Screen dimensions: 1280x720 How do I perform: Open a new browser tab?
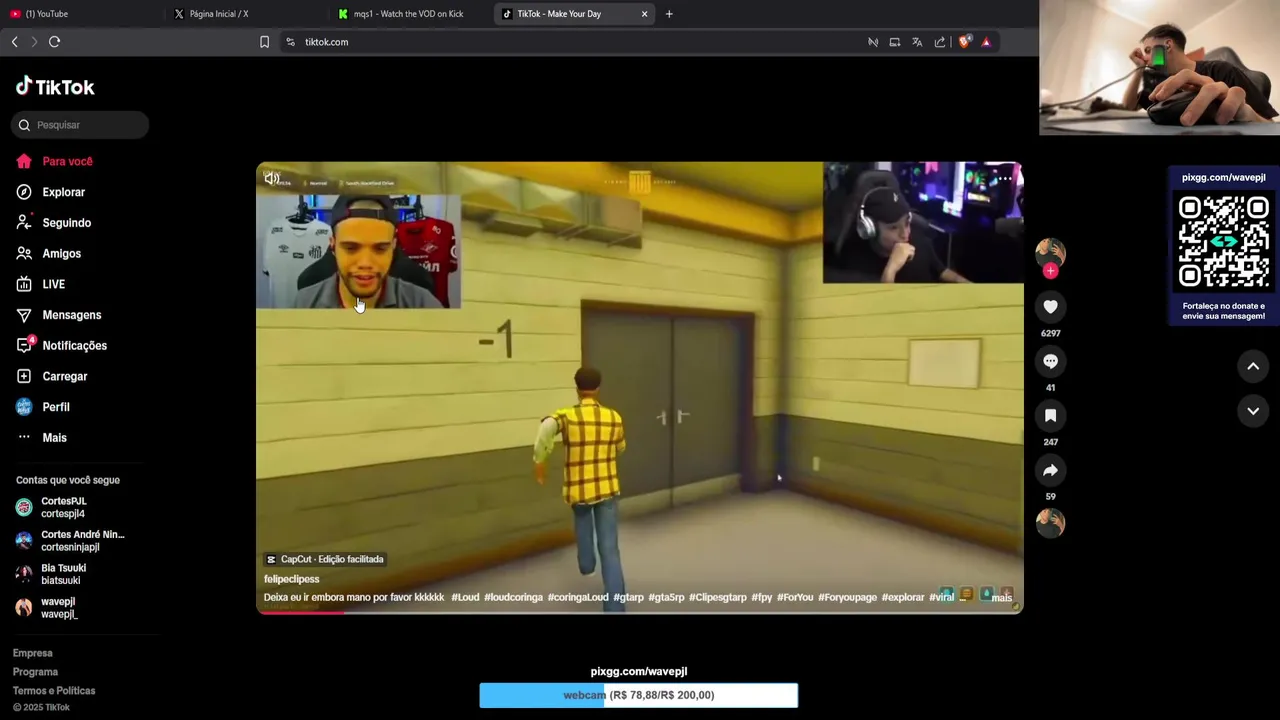point(669,14)
